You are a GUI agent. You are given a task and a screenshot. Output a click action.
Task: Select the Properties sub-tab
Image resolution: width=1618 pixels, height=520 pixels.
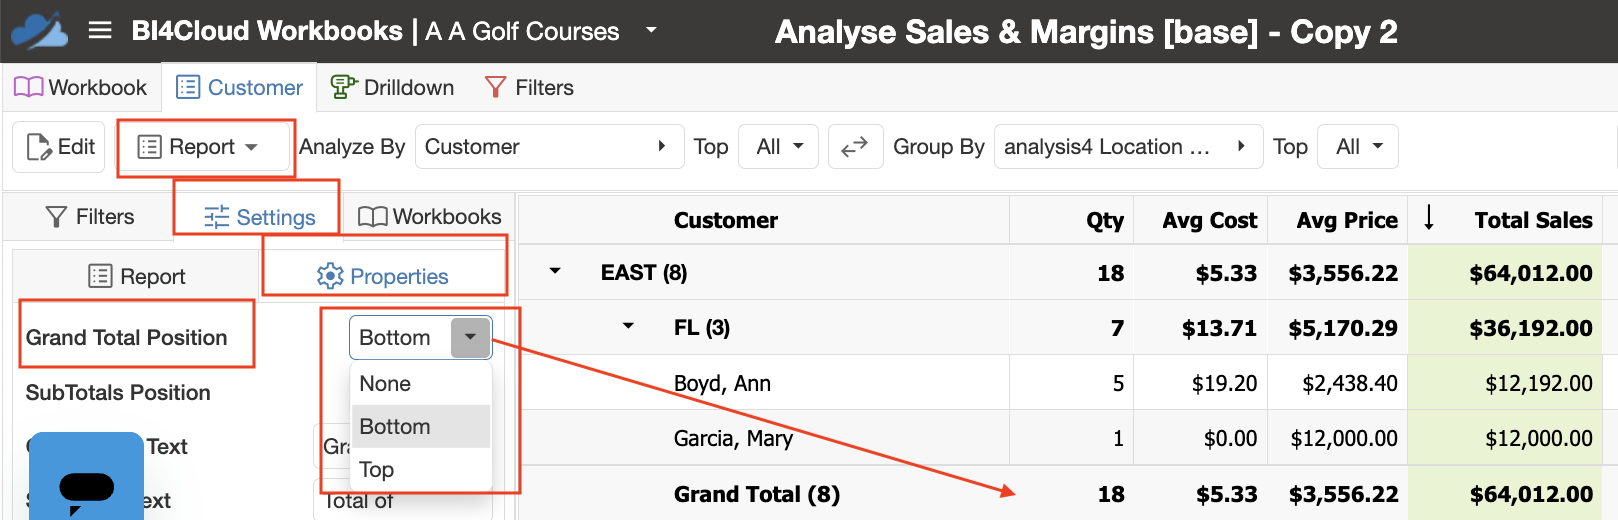pyautogui.click(x=383, y=276)
